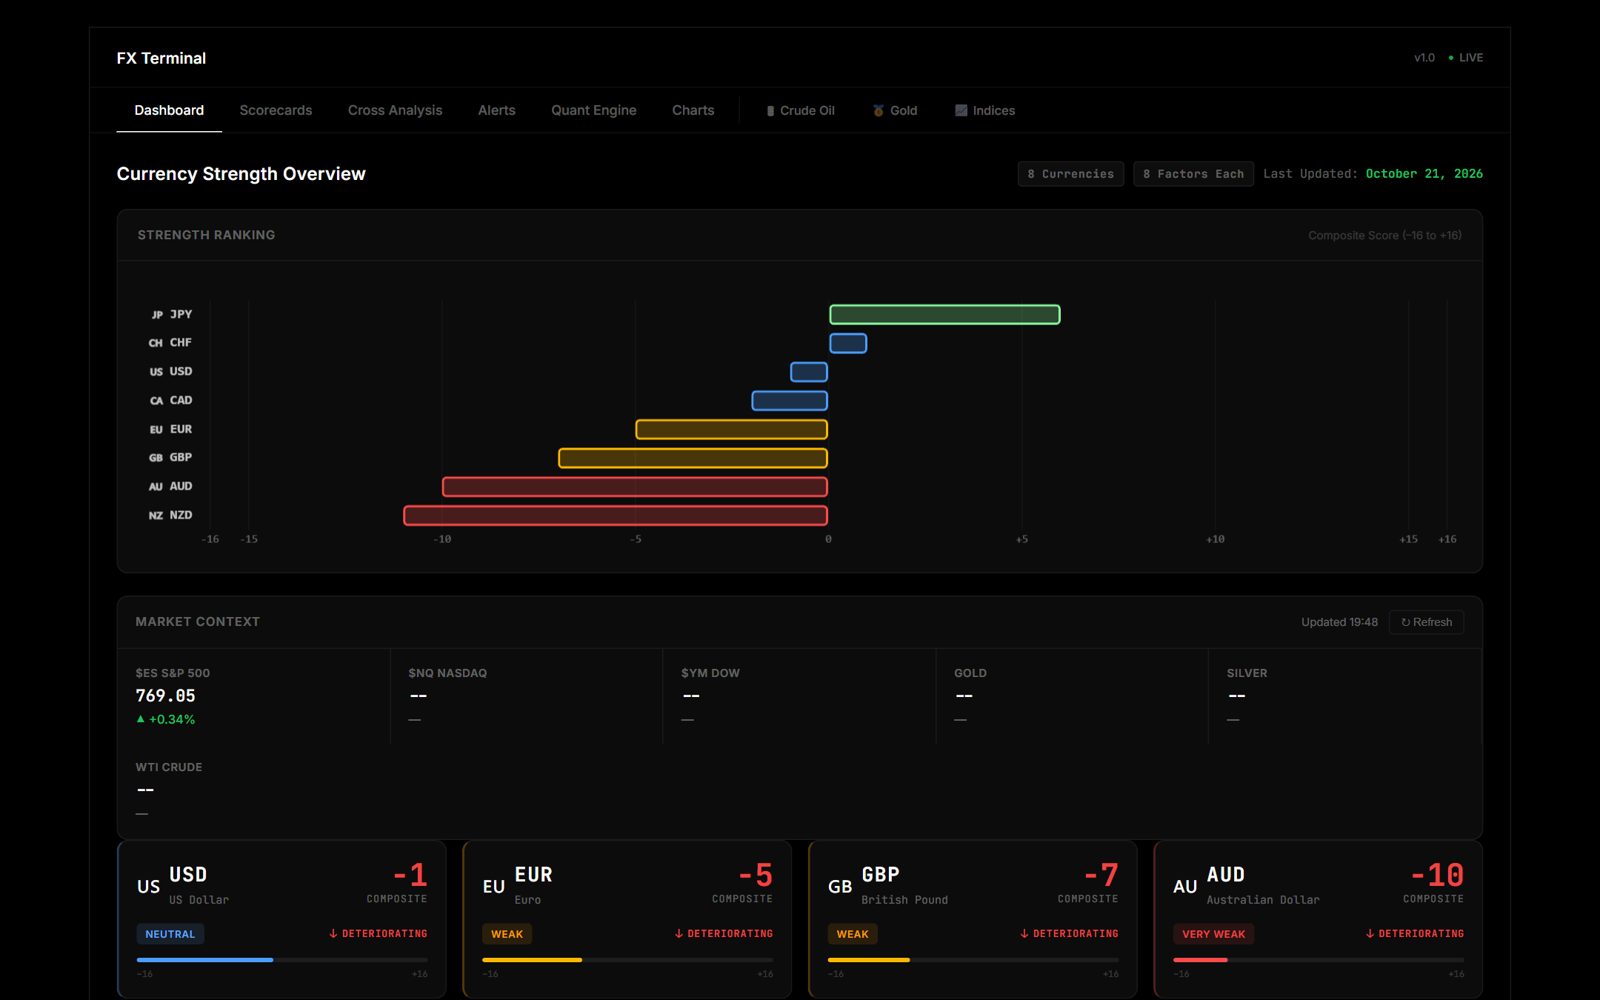Refresh the market context data
The width and height of the screenshot is (1600, 1000).
[1426, 622]
